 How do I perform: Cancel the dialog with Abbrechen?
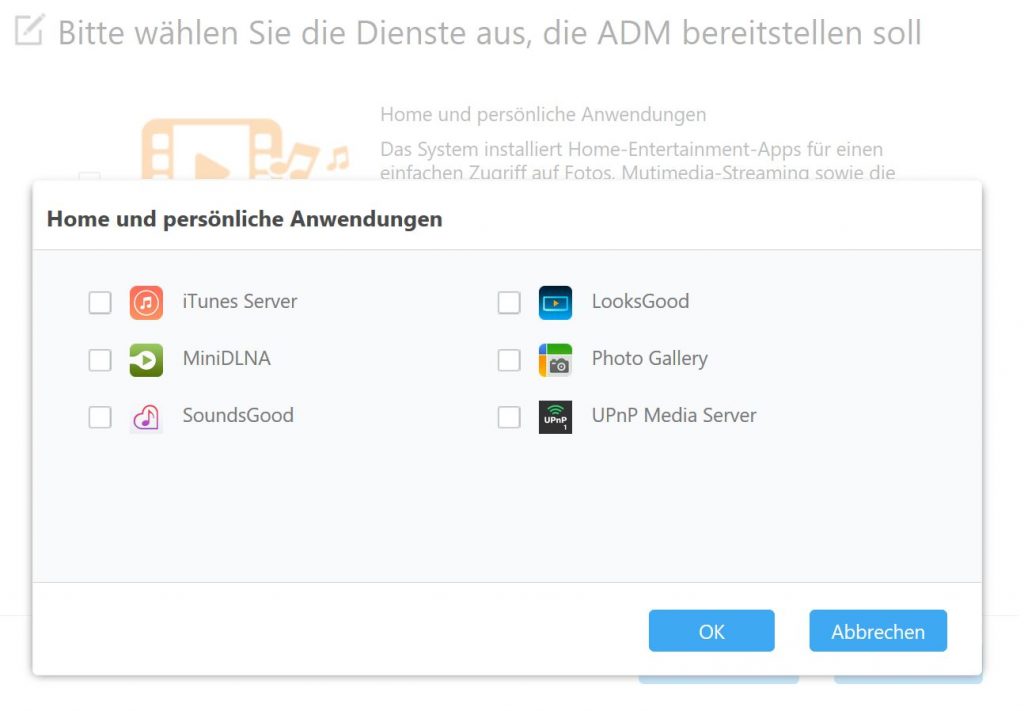tap(878, 631)
